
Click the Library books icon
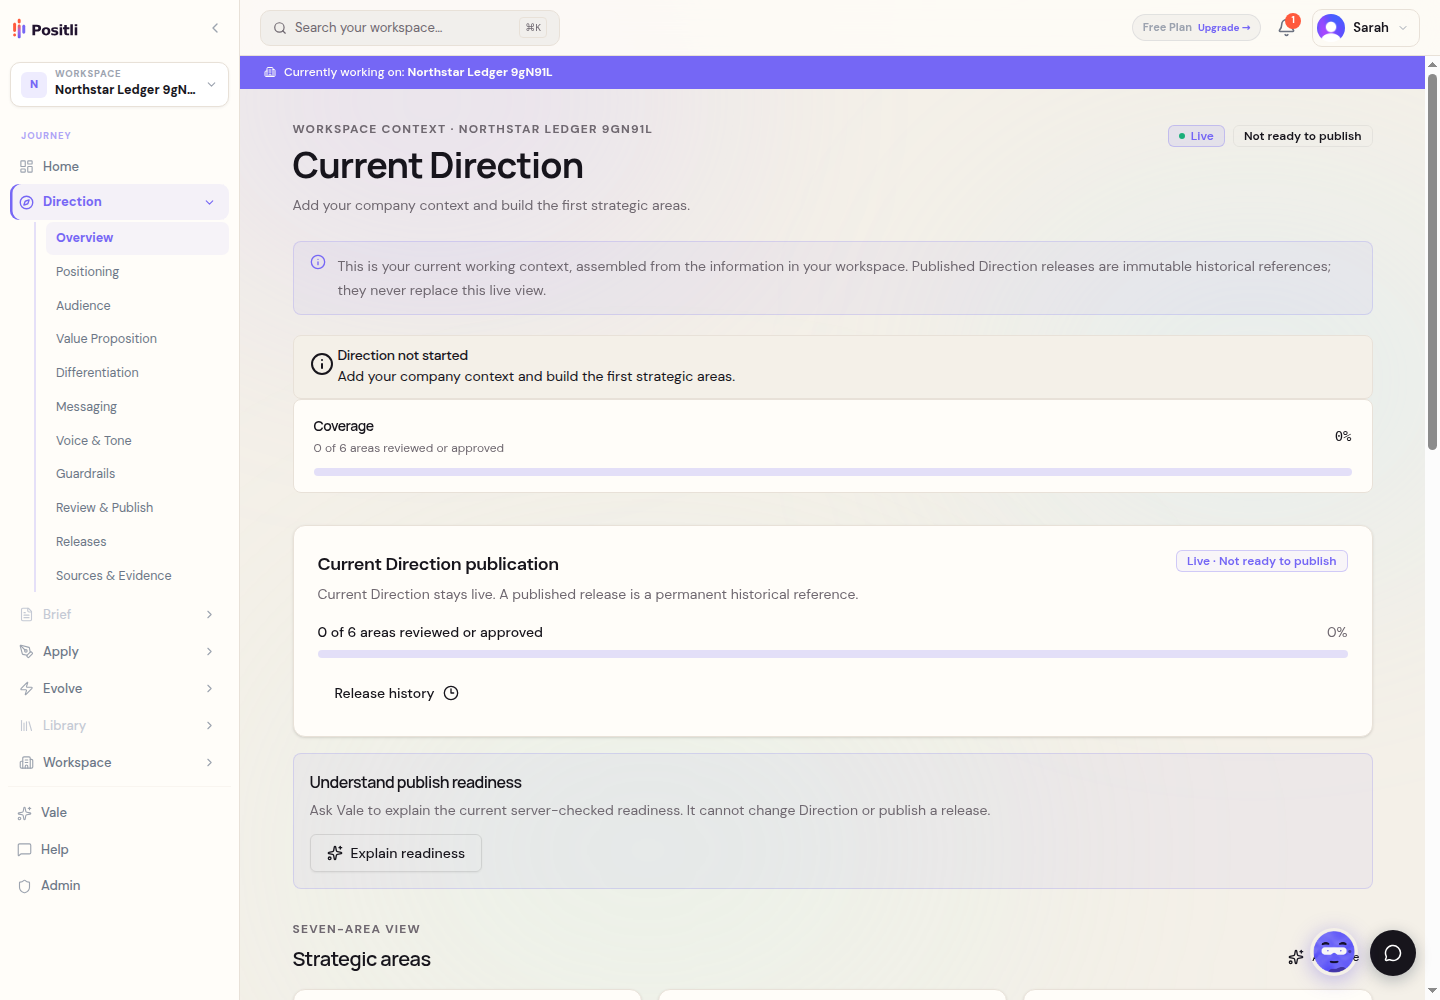[x=26, y=725]
